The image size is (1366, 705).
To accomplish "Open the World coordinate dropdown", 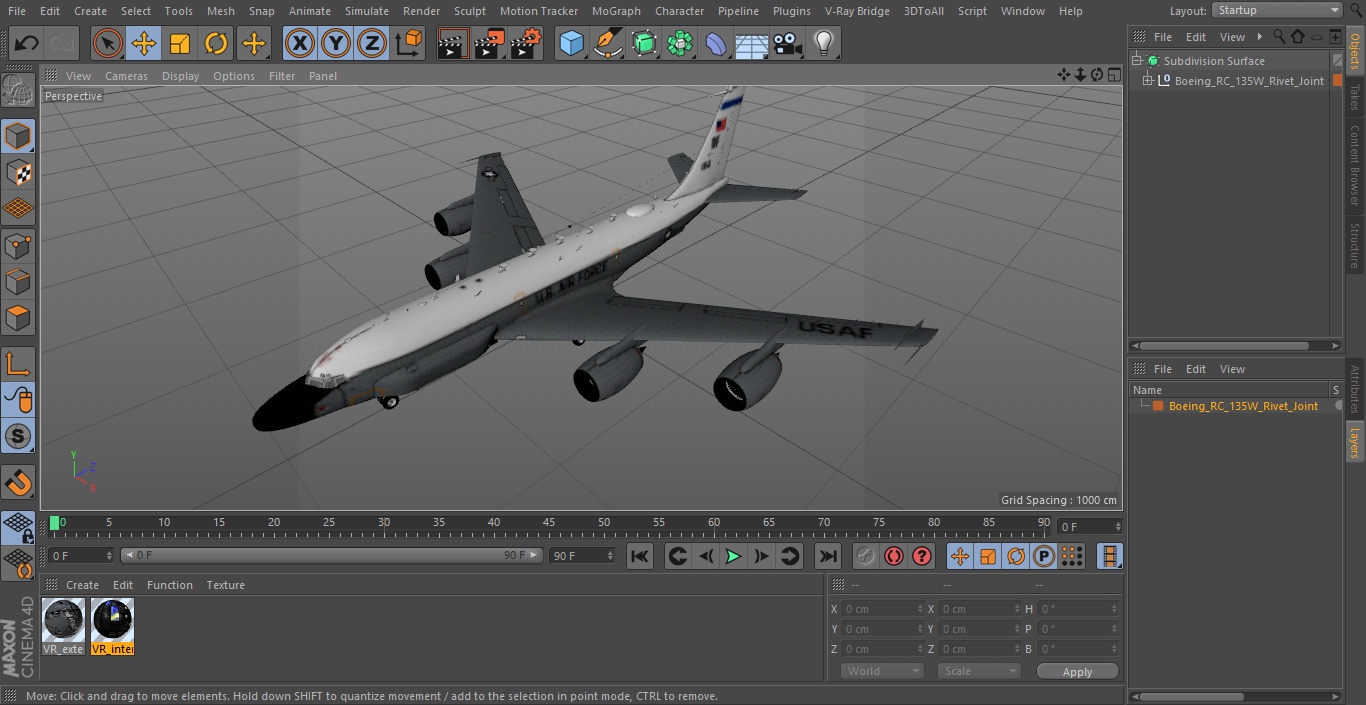I will point(881,671).
